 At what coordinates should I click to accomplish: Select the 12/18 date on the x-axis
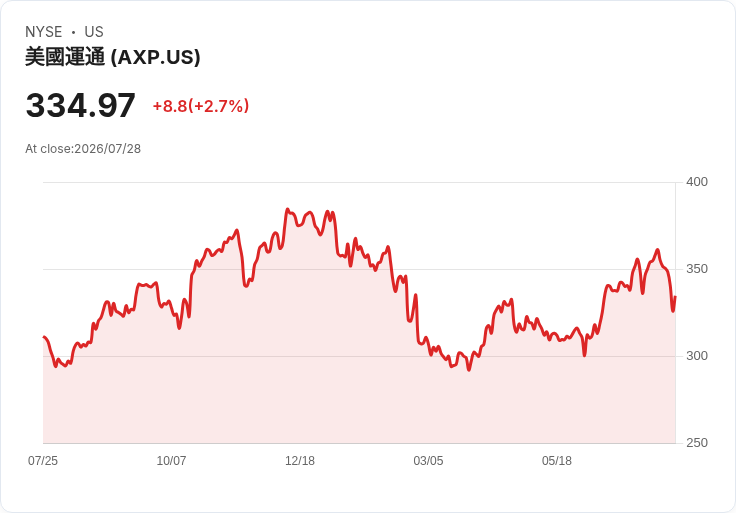click(x=300, y=461)
